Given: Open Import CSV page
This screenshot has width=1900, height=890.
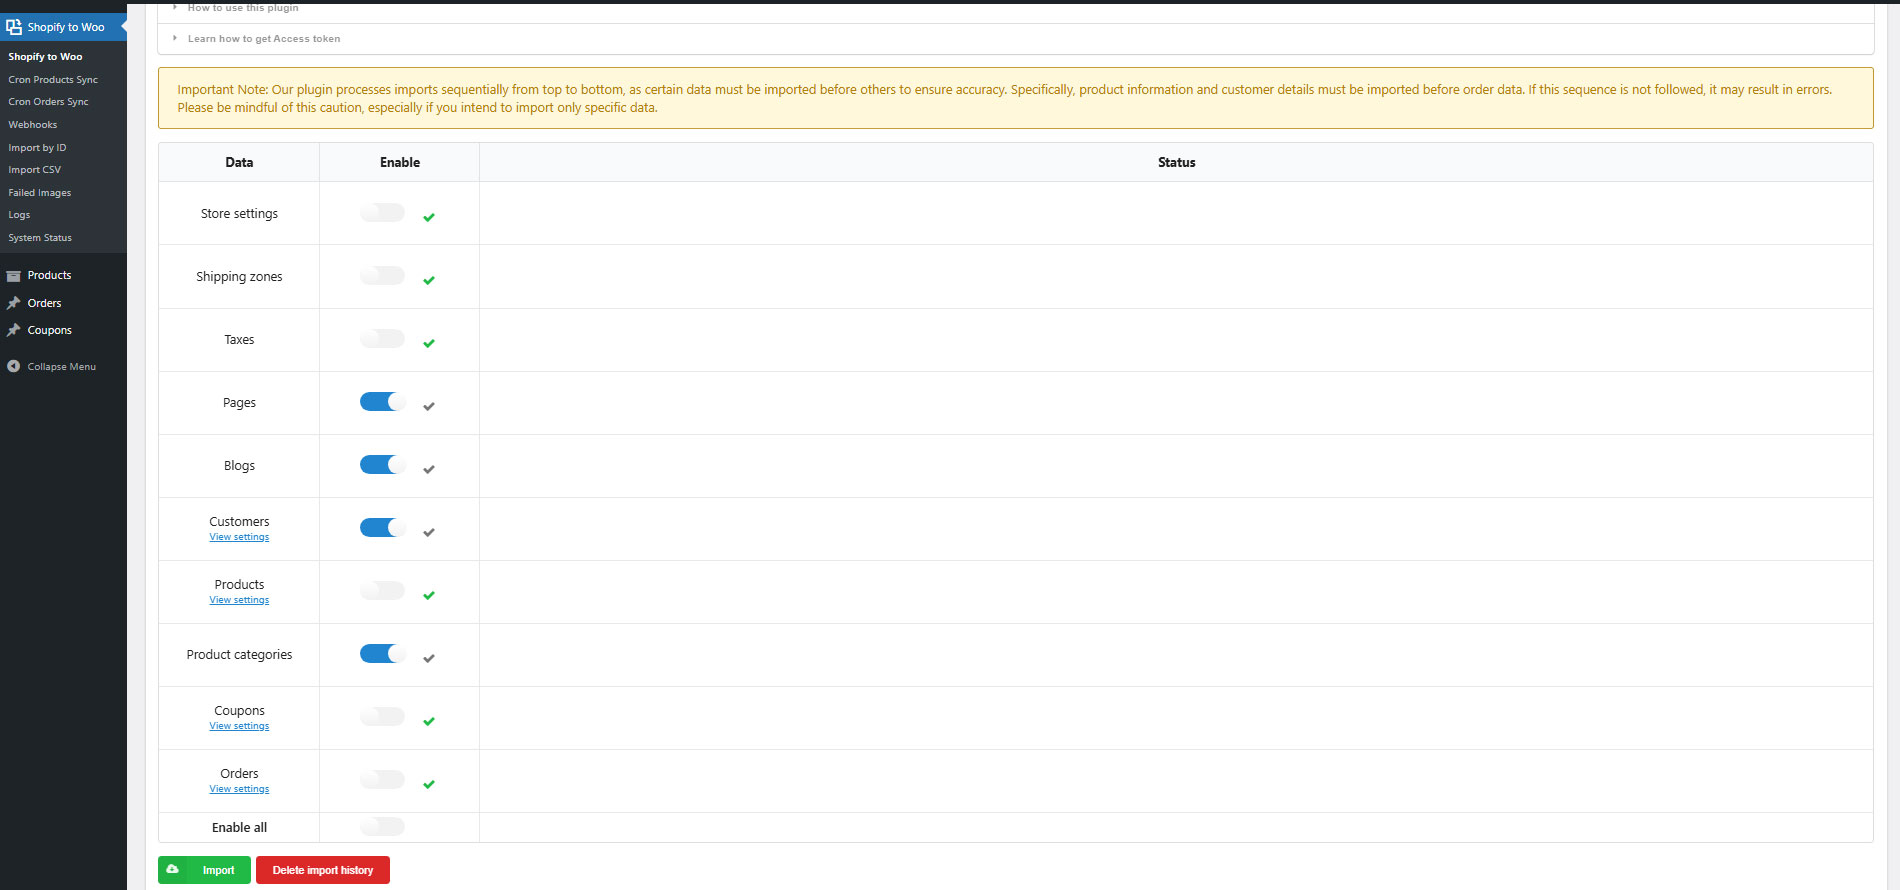Looking at the screenshot, I should point(35,170).
